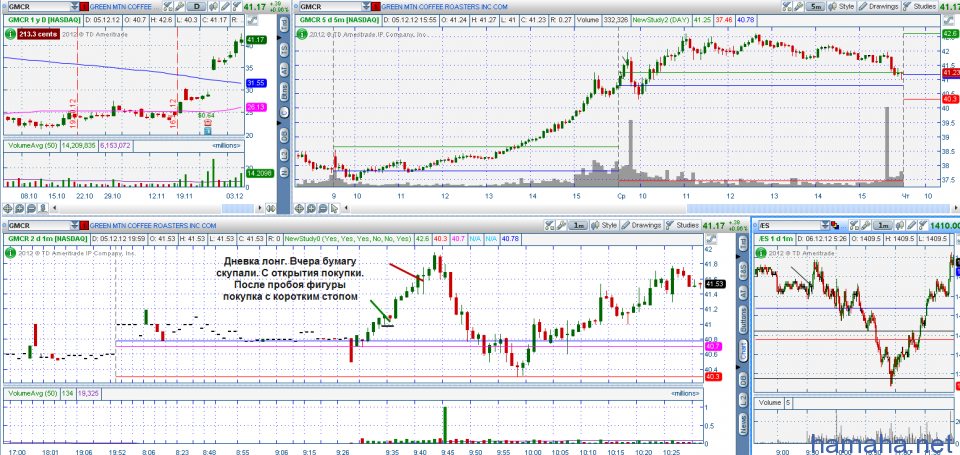960x455 pixels.
Task: Open pencil Drawings icon in top-left daily chart
Action: 225,7
